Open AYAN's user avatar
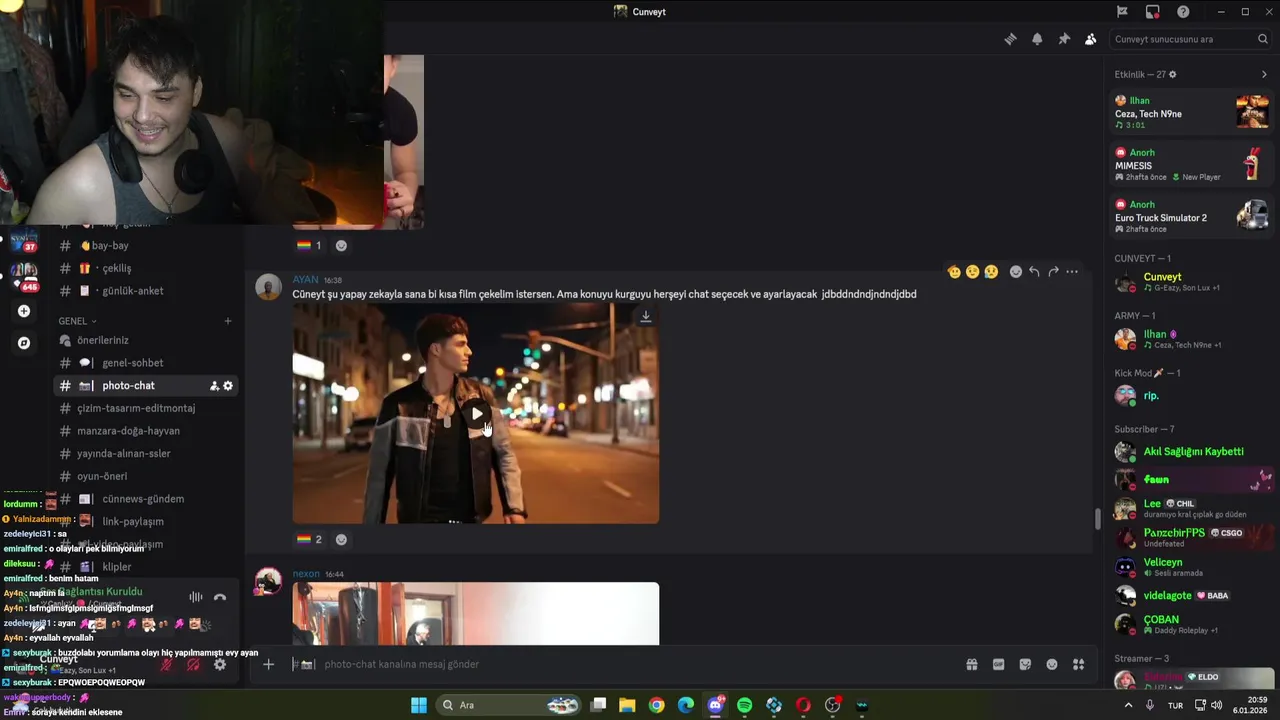Image resolution: width=1280 pixels, height=720 pixels. pyautogui.click(x=268, y=287)
